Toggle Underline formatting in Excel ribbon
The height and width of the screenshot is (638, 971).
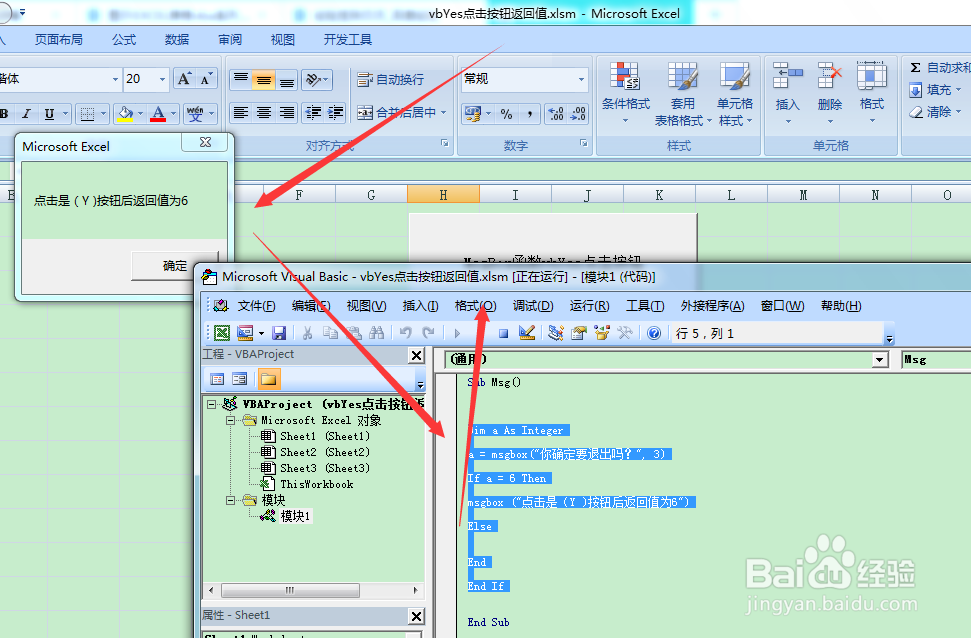pyautogui.click(x=50, y=113)
